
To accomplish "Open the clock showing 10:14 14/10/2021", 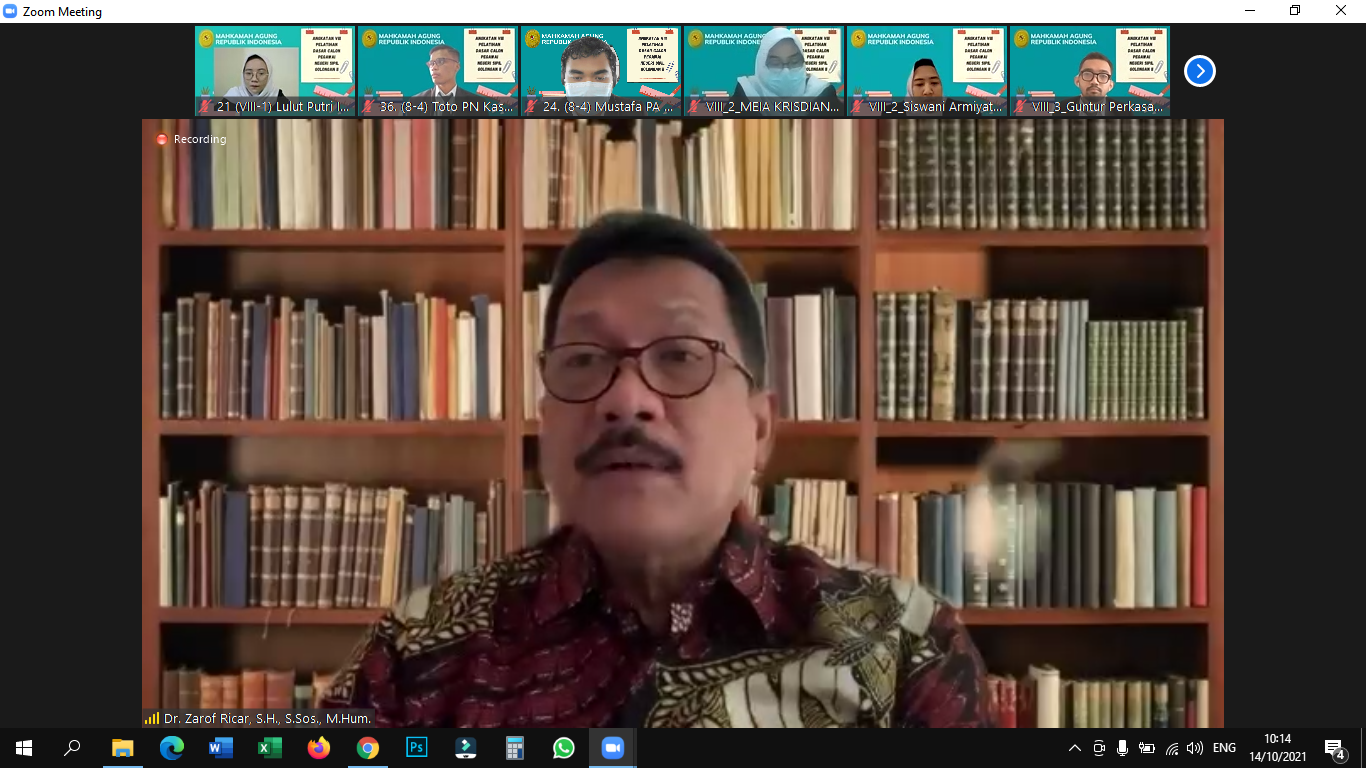I will click(1277, 748).
